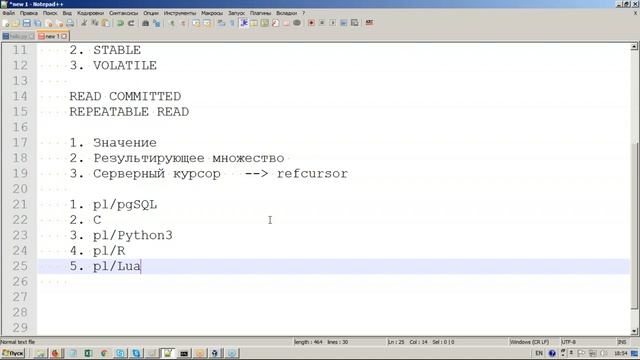Zoom in using the toolbar icon

(172, 23)
